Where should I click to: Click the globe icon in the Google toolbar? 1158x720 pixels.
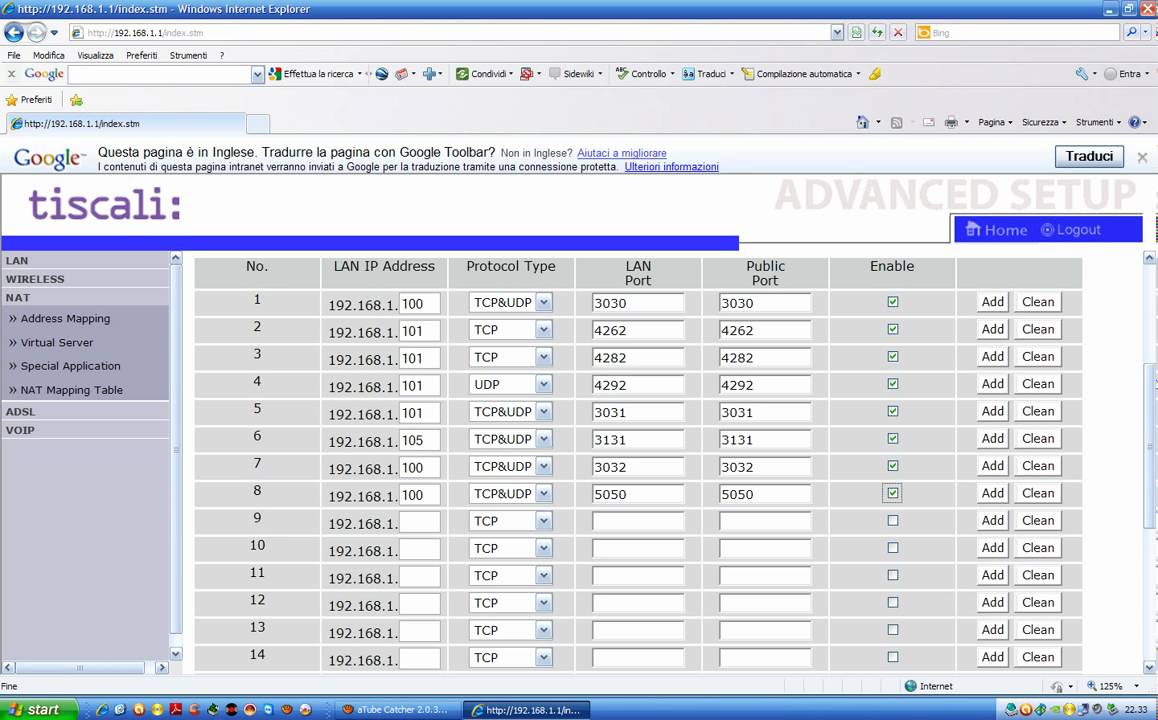pos(382,74)
